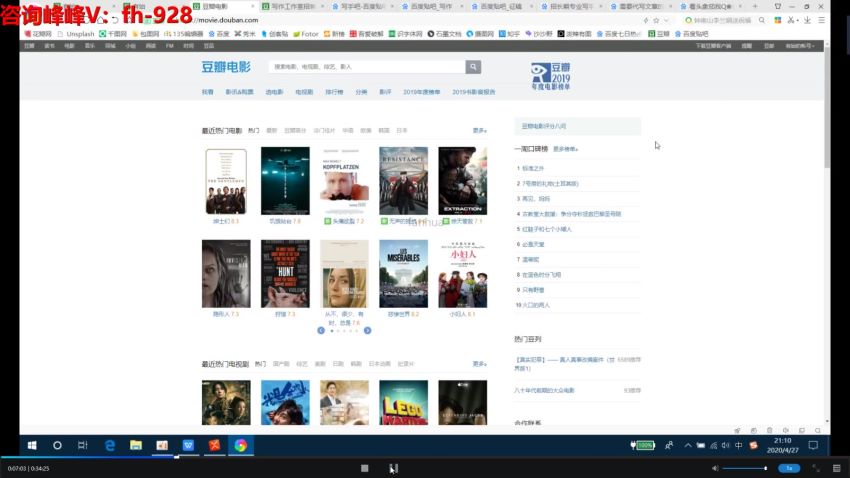The image size is (850, 478).
Task: Select the 豆瓣高分 movie filter tab
Action: [295, 131]
